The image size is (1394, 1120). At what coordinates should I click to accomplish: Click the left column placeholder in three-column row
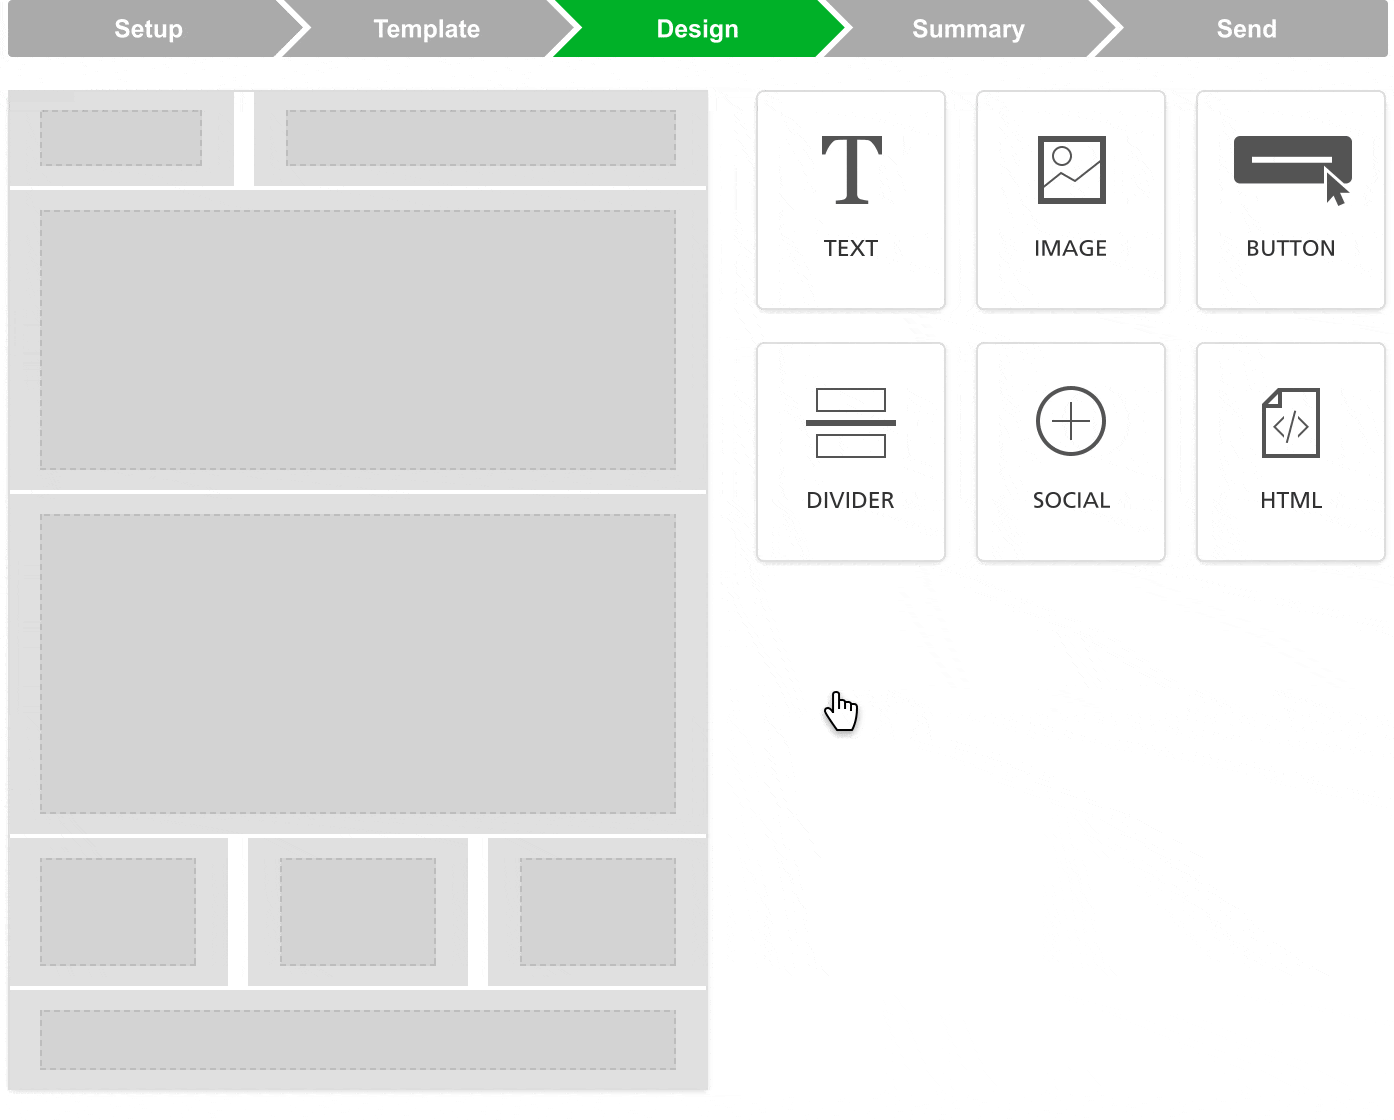(x=118, y=912)
